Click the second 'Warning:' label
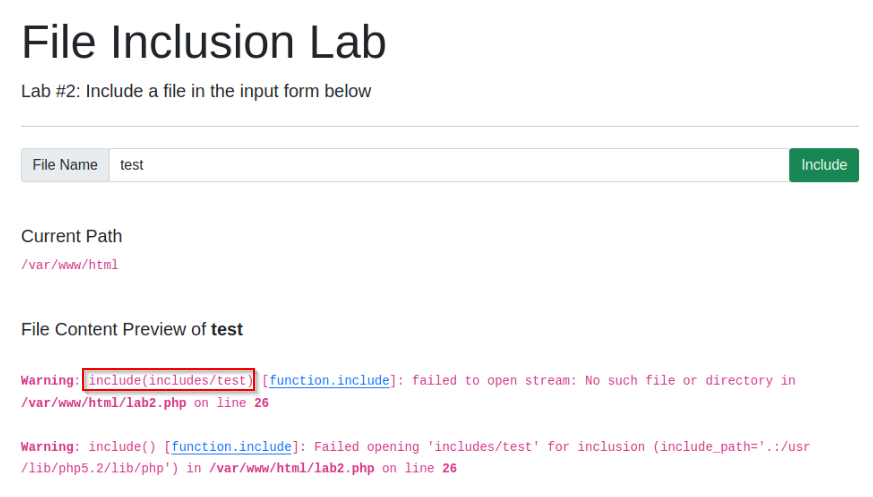The image size is (873, 497). [x=51, y=447]
